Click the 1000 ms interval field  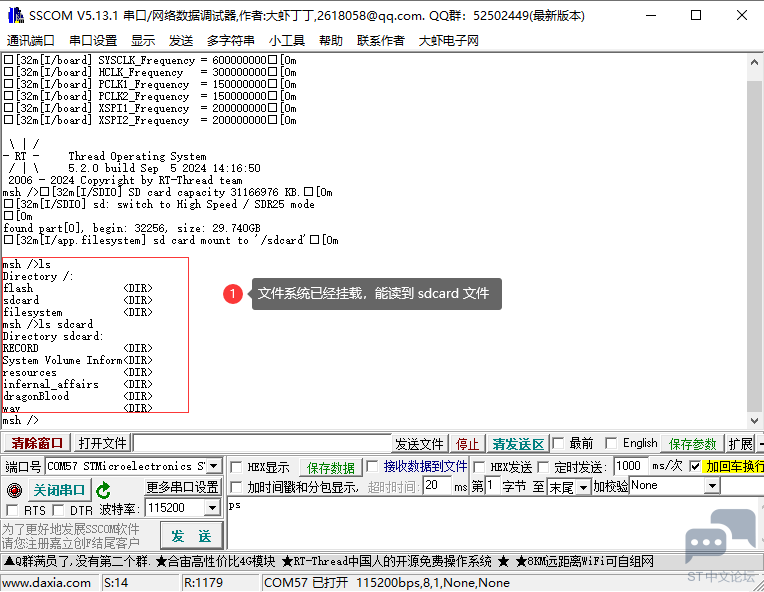pos(630,466)
